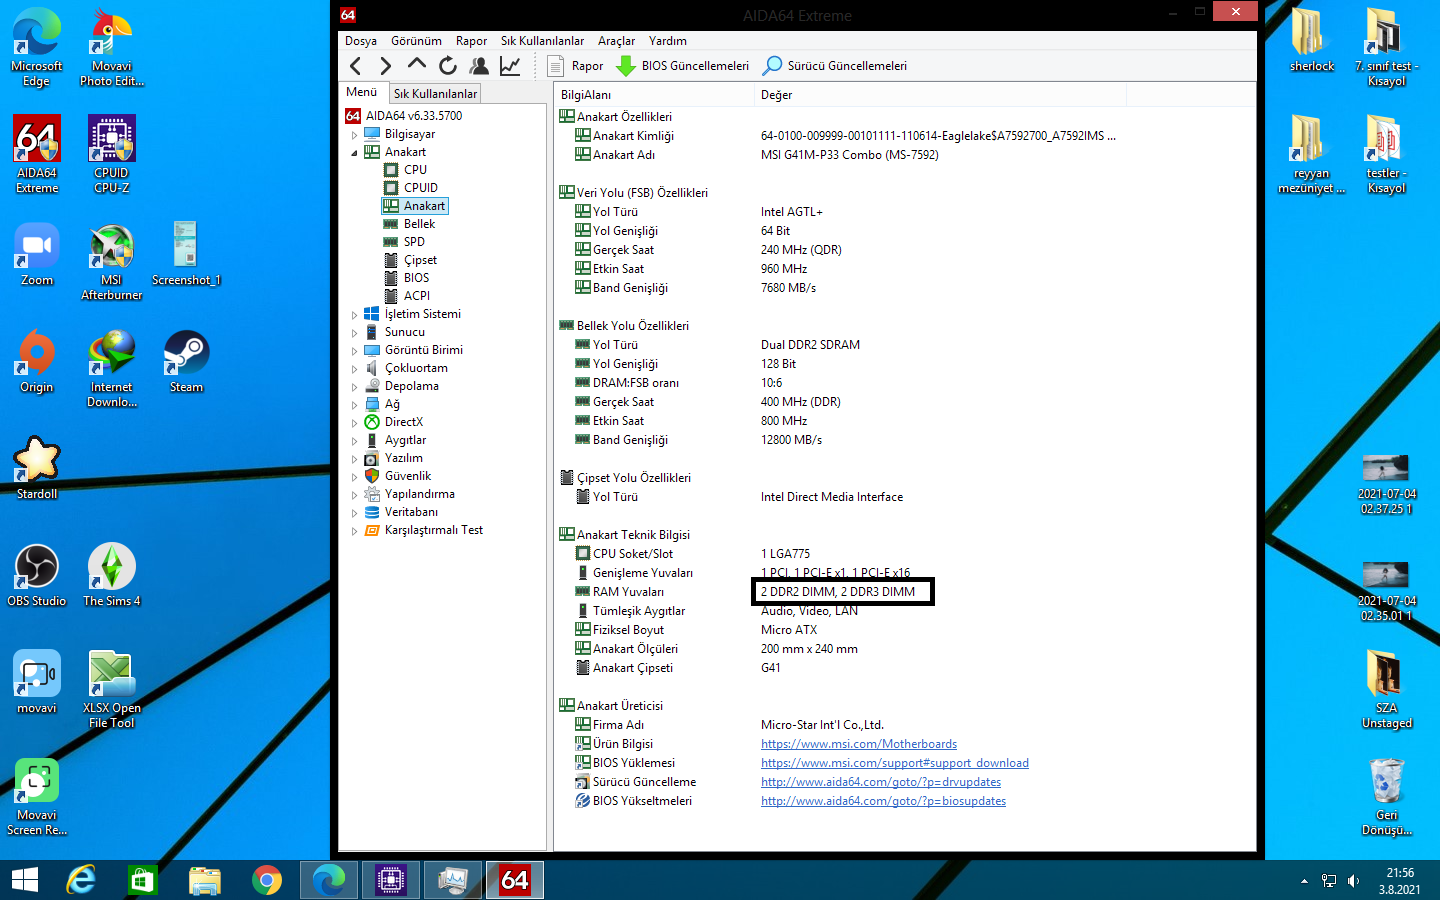Screen dimensions: 1440x900
Task: Select the CPU Soket/Slot row
Action: point(905,554)
